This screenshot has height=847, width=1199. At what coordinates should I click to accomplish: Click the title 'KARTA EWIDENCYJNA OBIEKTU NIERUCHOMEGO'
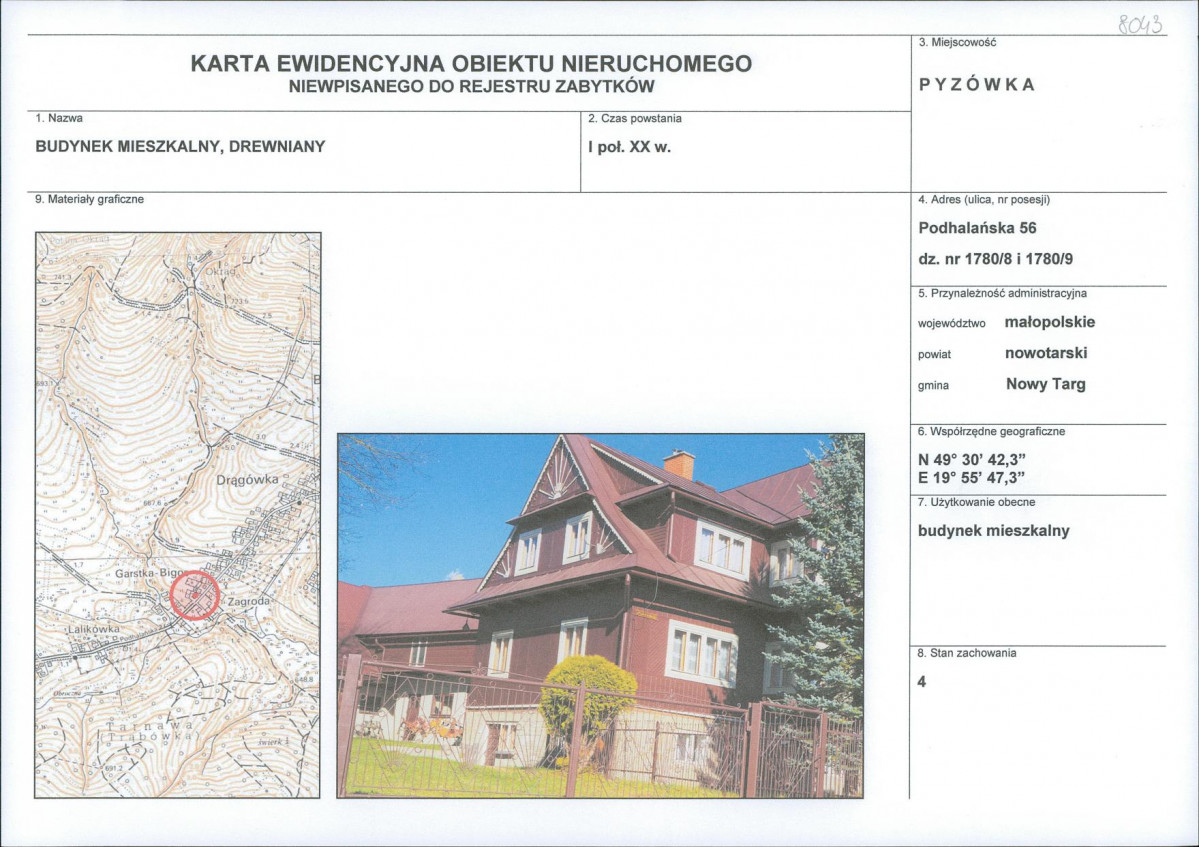(x=471, y=63)
